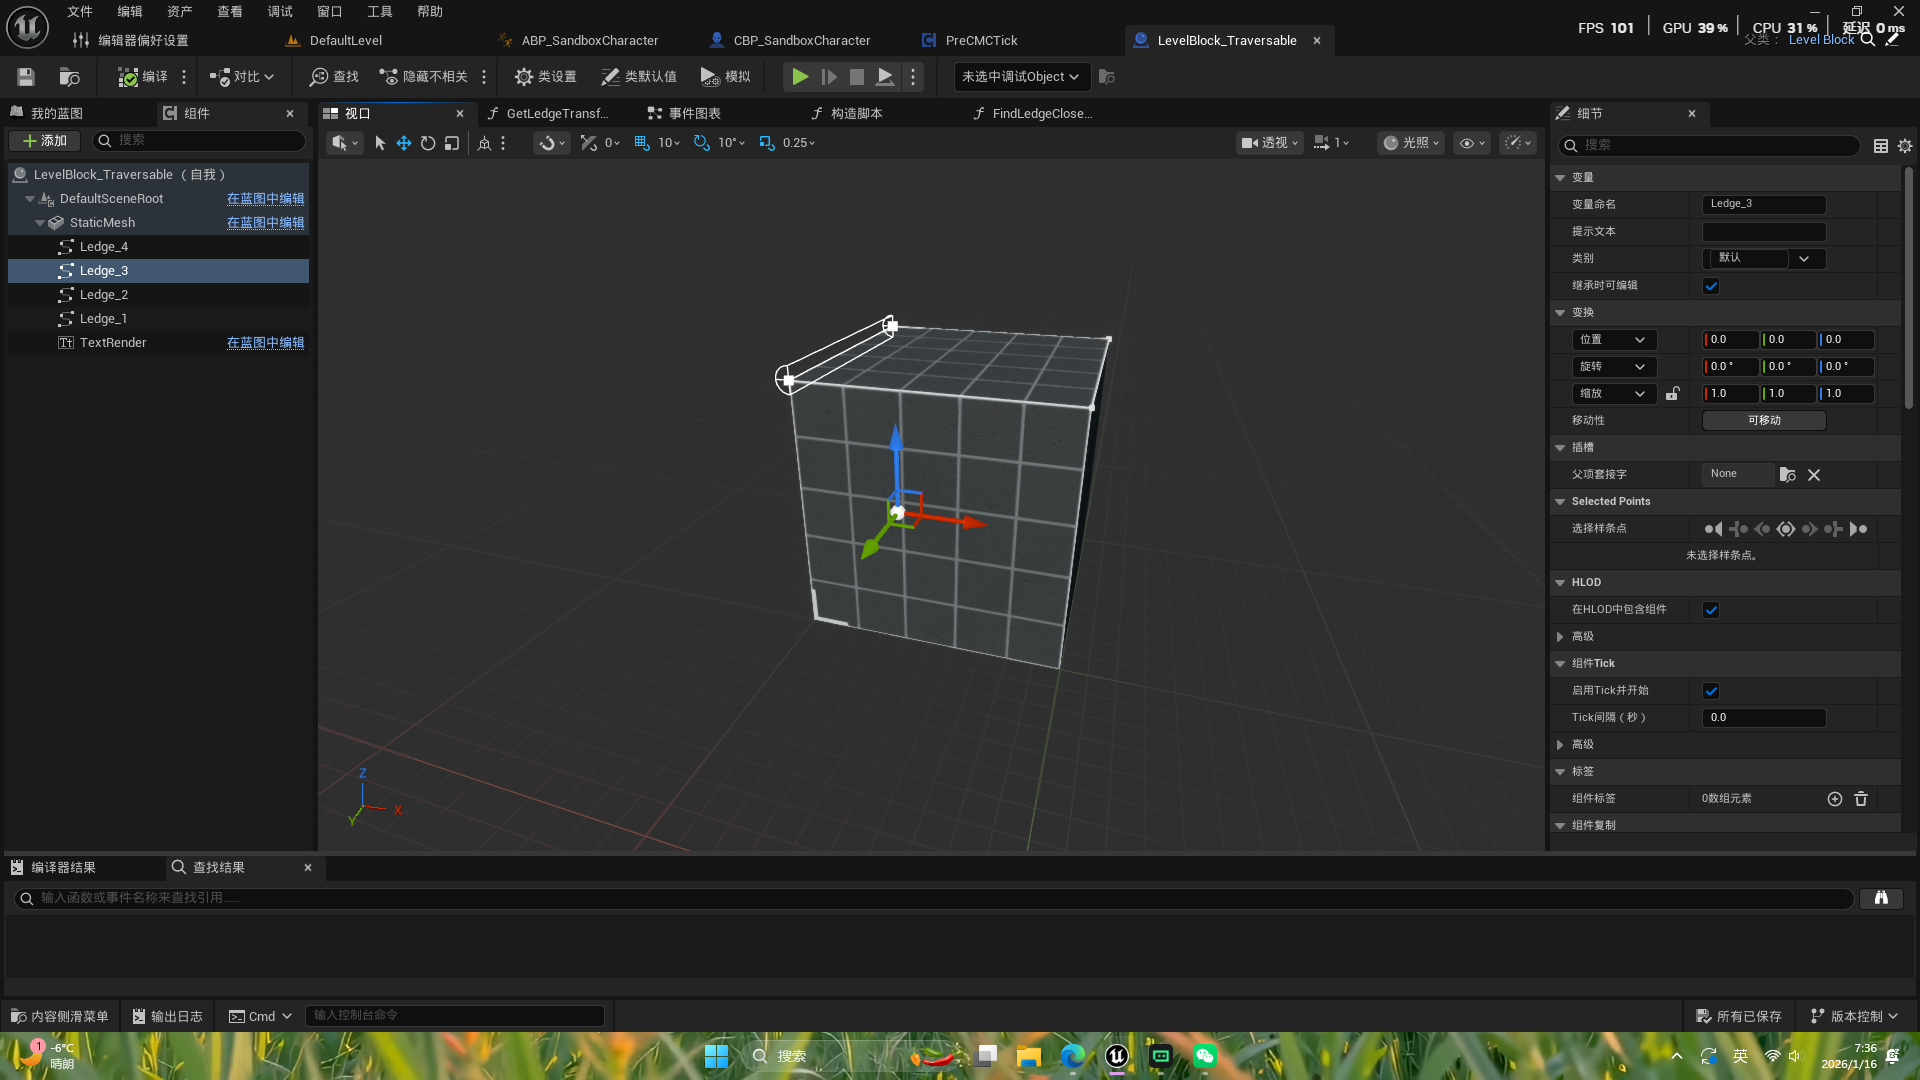Clear parent socket with X icon

point(1814,475)
